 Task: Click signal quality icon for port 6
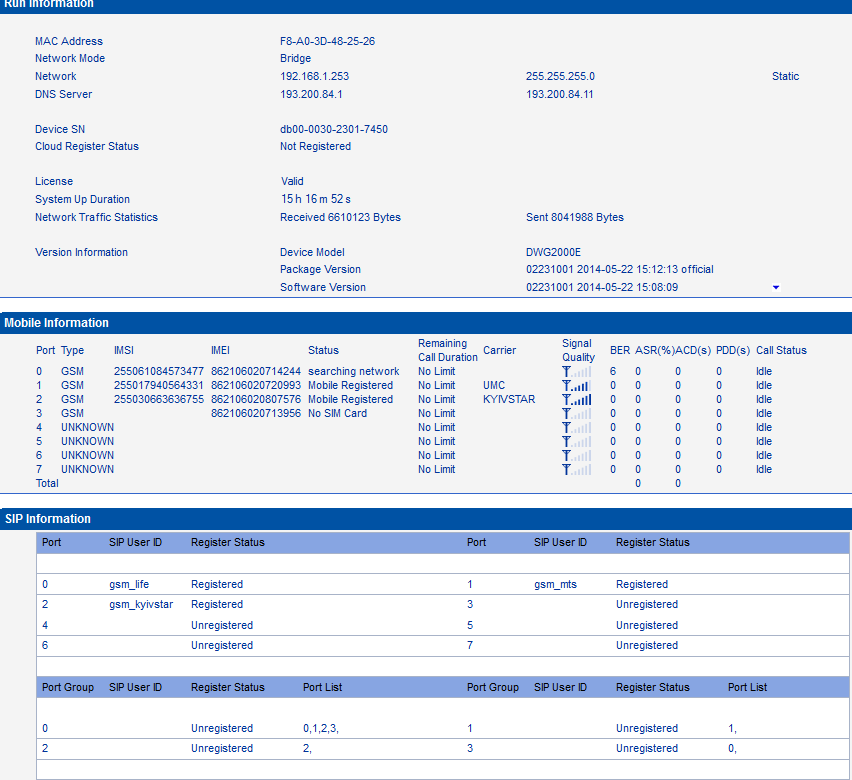576,455
